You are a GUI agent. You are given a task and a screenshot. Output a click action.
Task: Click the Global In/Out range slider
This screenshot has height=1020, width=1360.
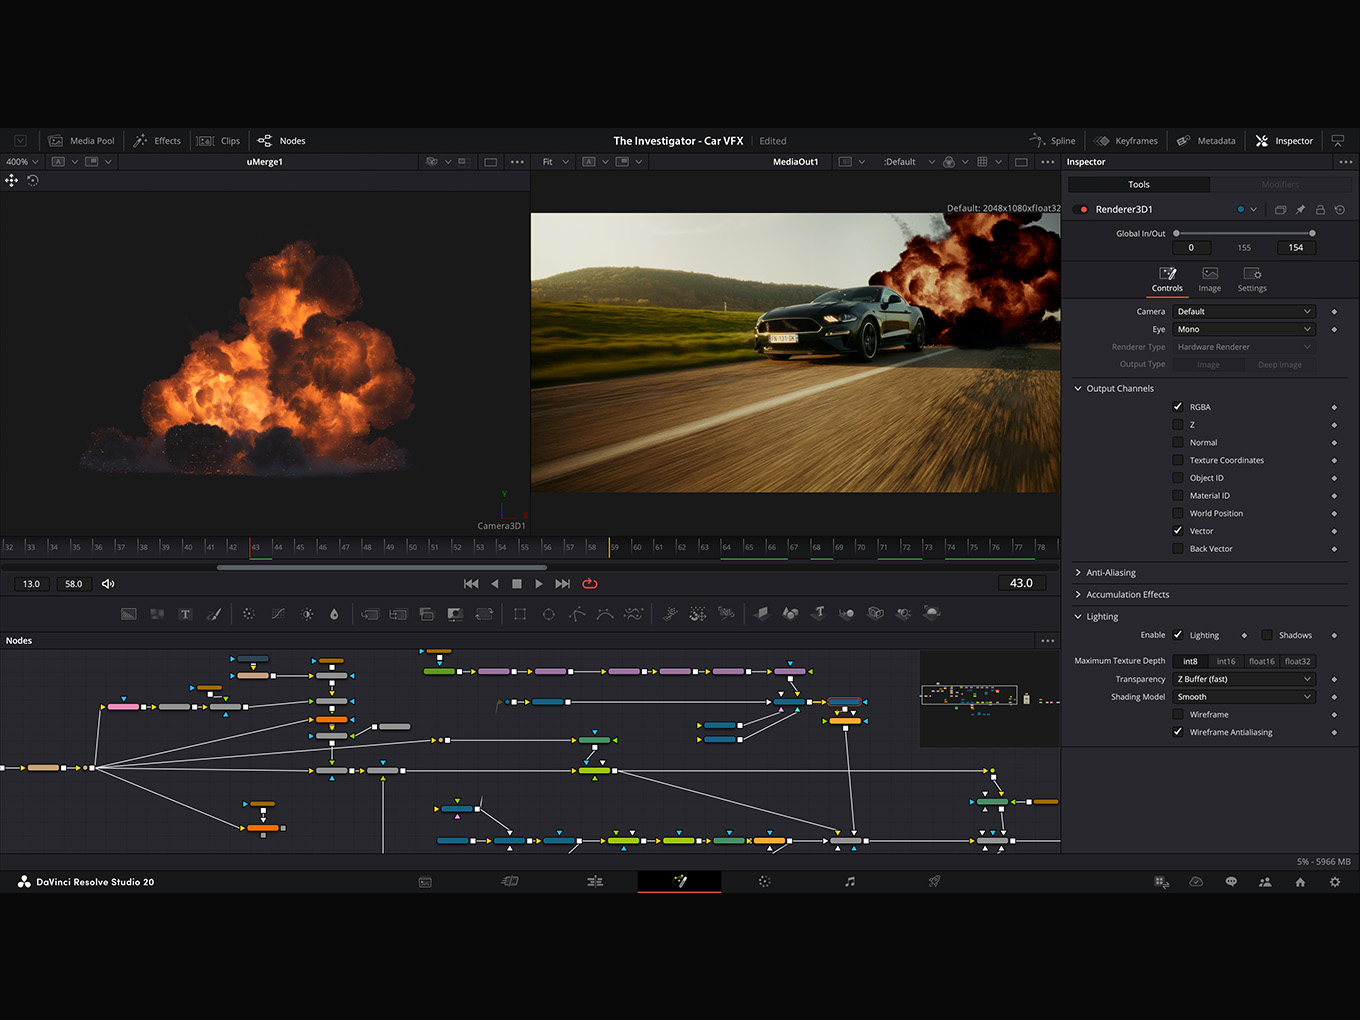tap(1244, 233)
